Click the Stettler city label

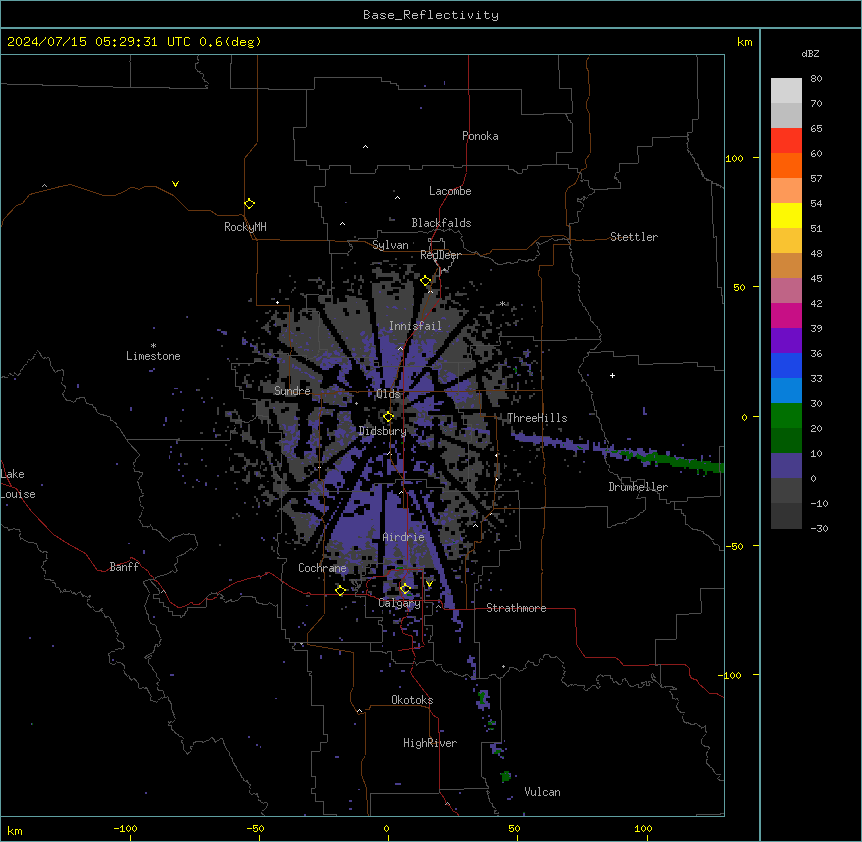(x=634, y=237)
